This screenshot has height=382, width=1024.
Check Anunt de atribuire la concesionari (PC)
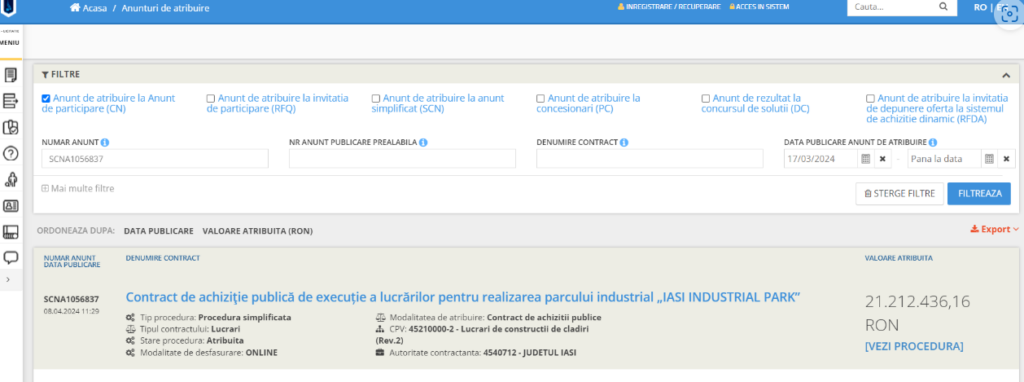(540, 99)
